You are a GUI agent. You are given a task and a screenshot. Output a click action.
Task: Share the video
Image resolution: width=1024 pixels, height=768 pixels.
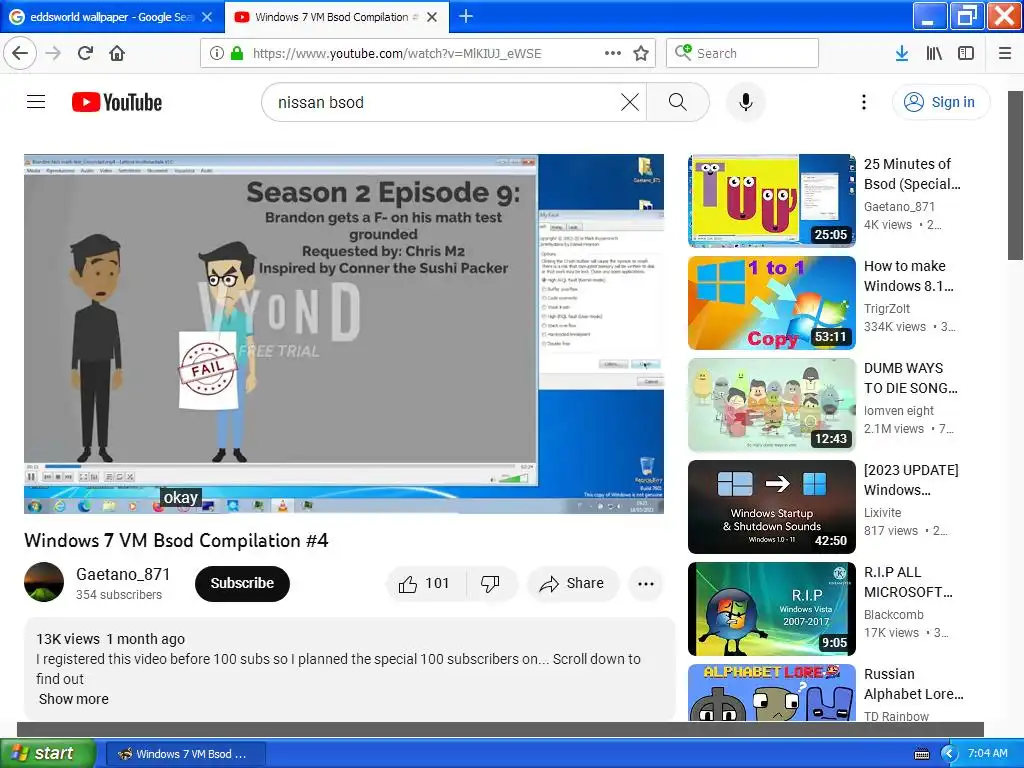pos(571,583)
